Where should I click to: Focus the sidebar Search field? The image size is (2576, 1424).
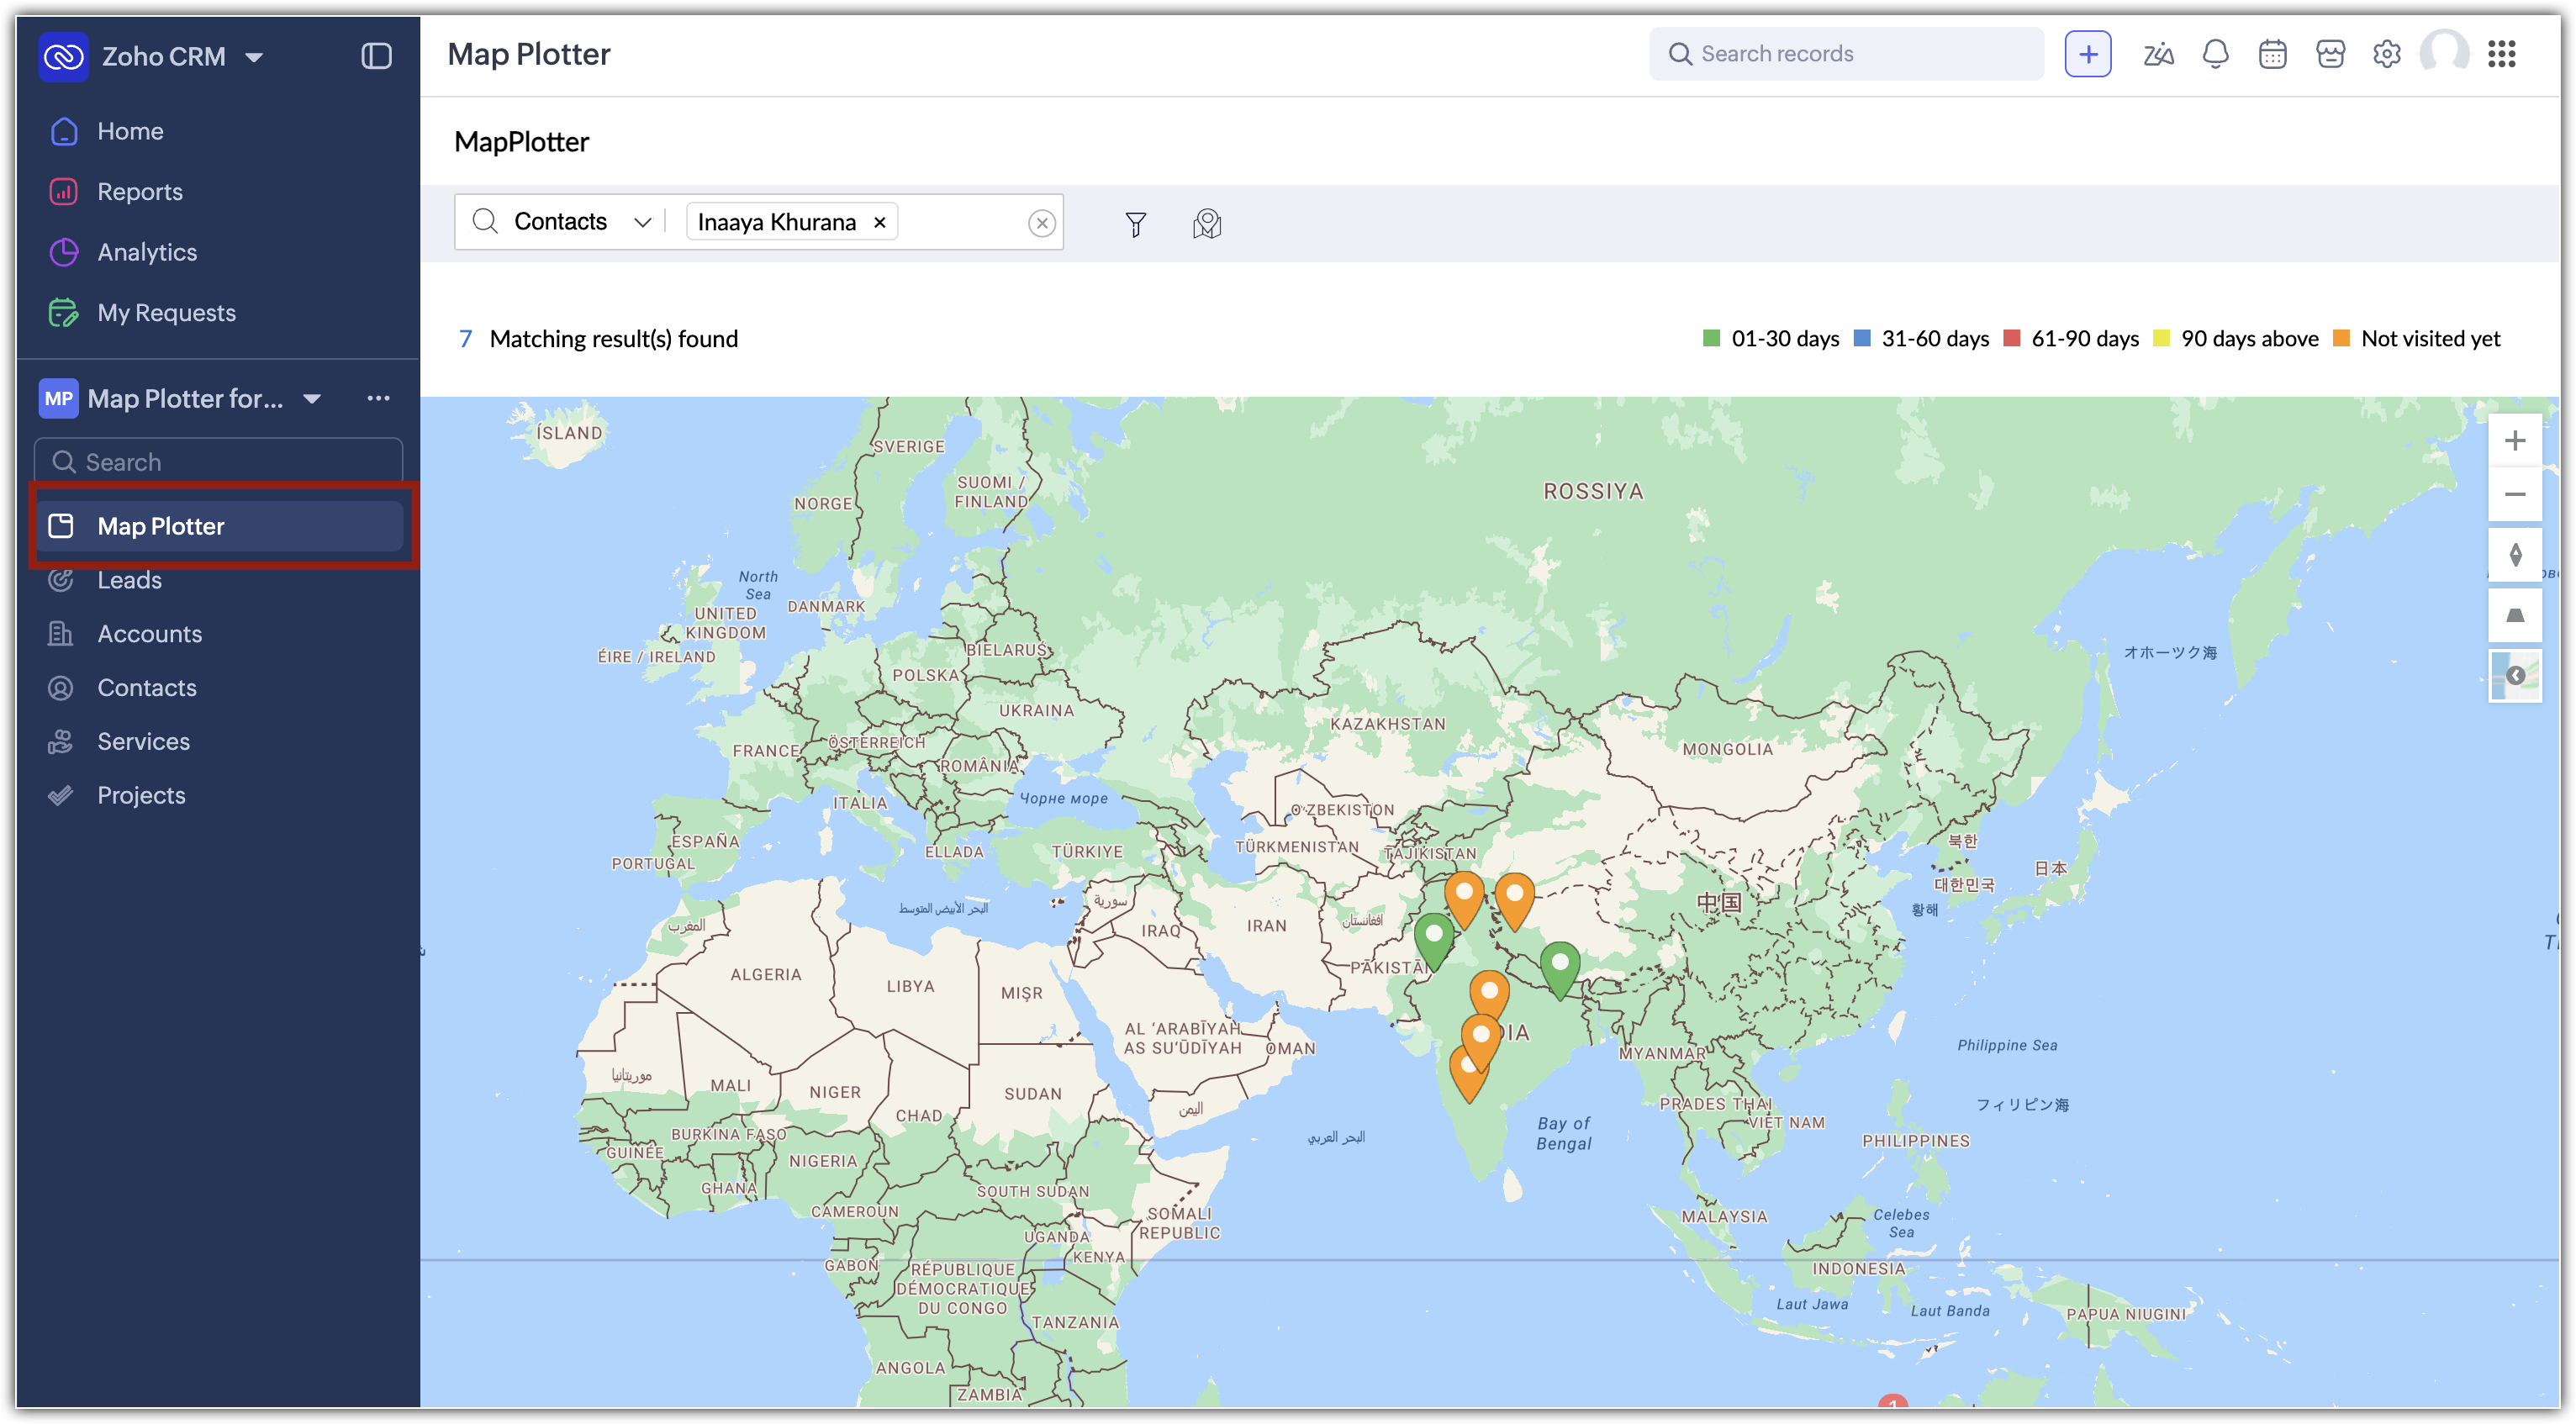point(219,462)
